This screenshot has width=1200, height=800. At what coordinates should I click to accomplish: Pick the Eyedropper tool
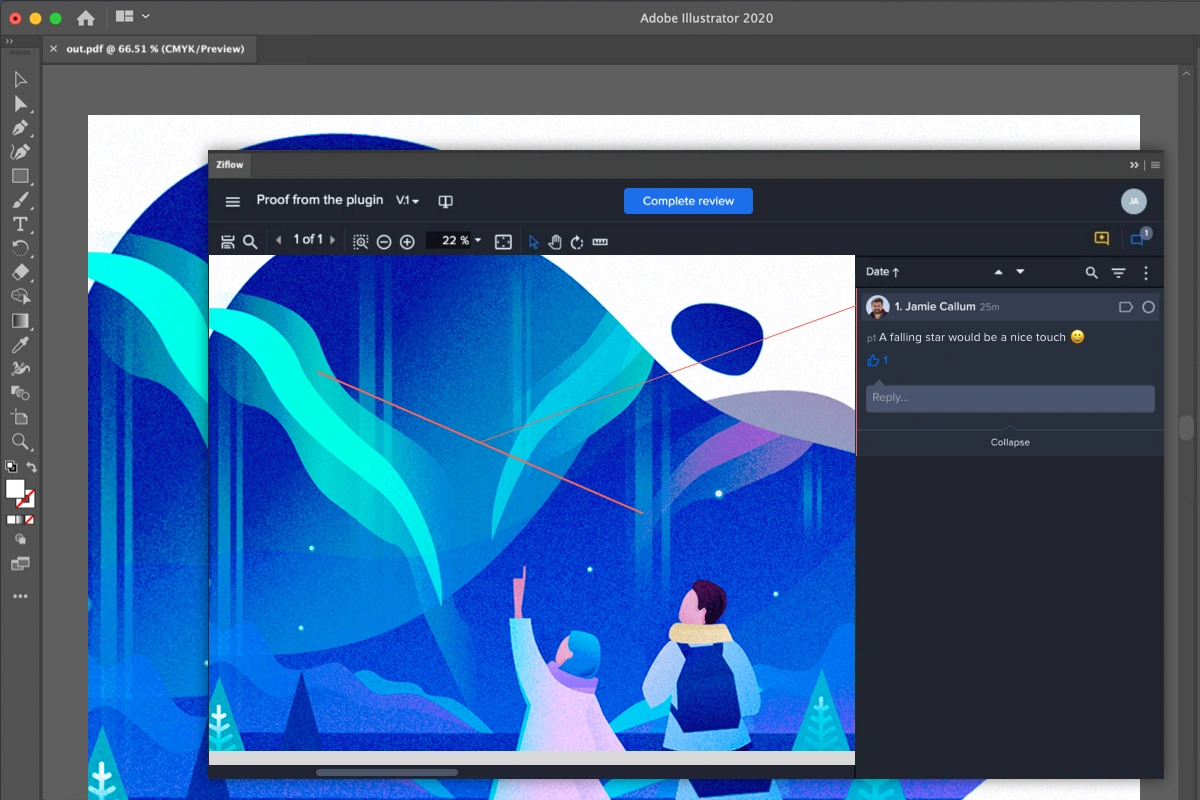[20, 345]
